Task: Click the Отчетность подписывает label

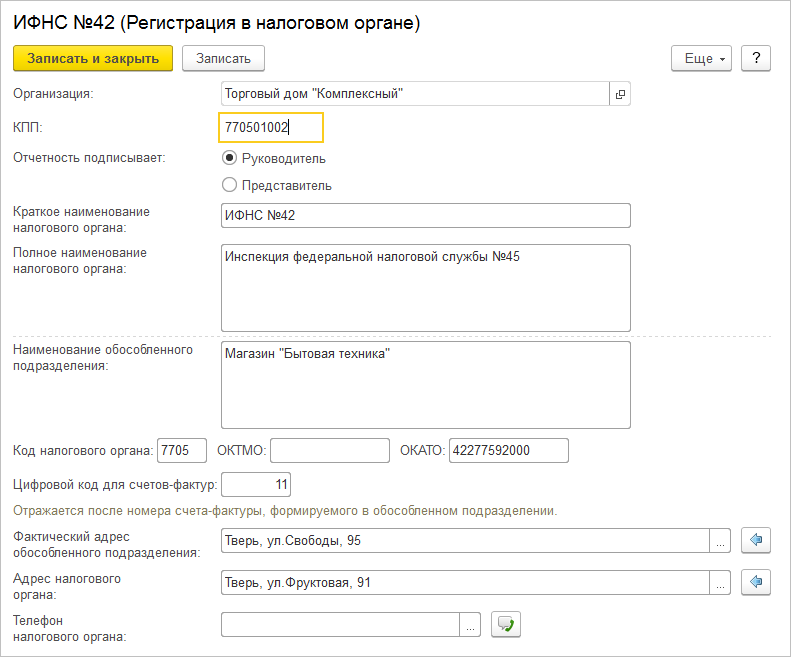Action: click(89, 157)
